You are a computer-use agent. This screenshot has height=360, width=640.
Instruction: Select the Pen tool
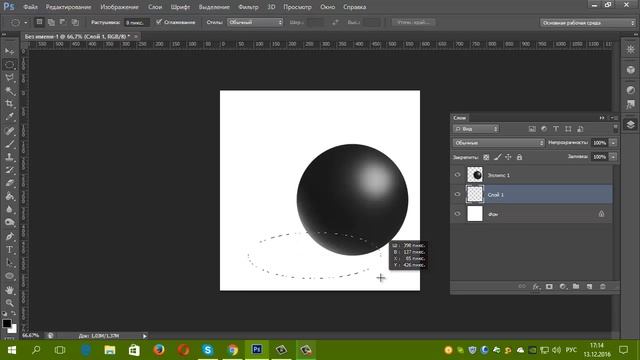point(9,236)
